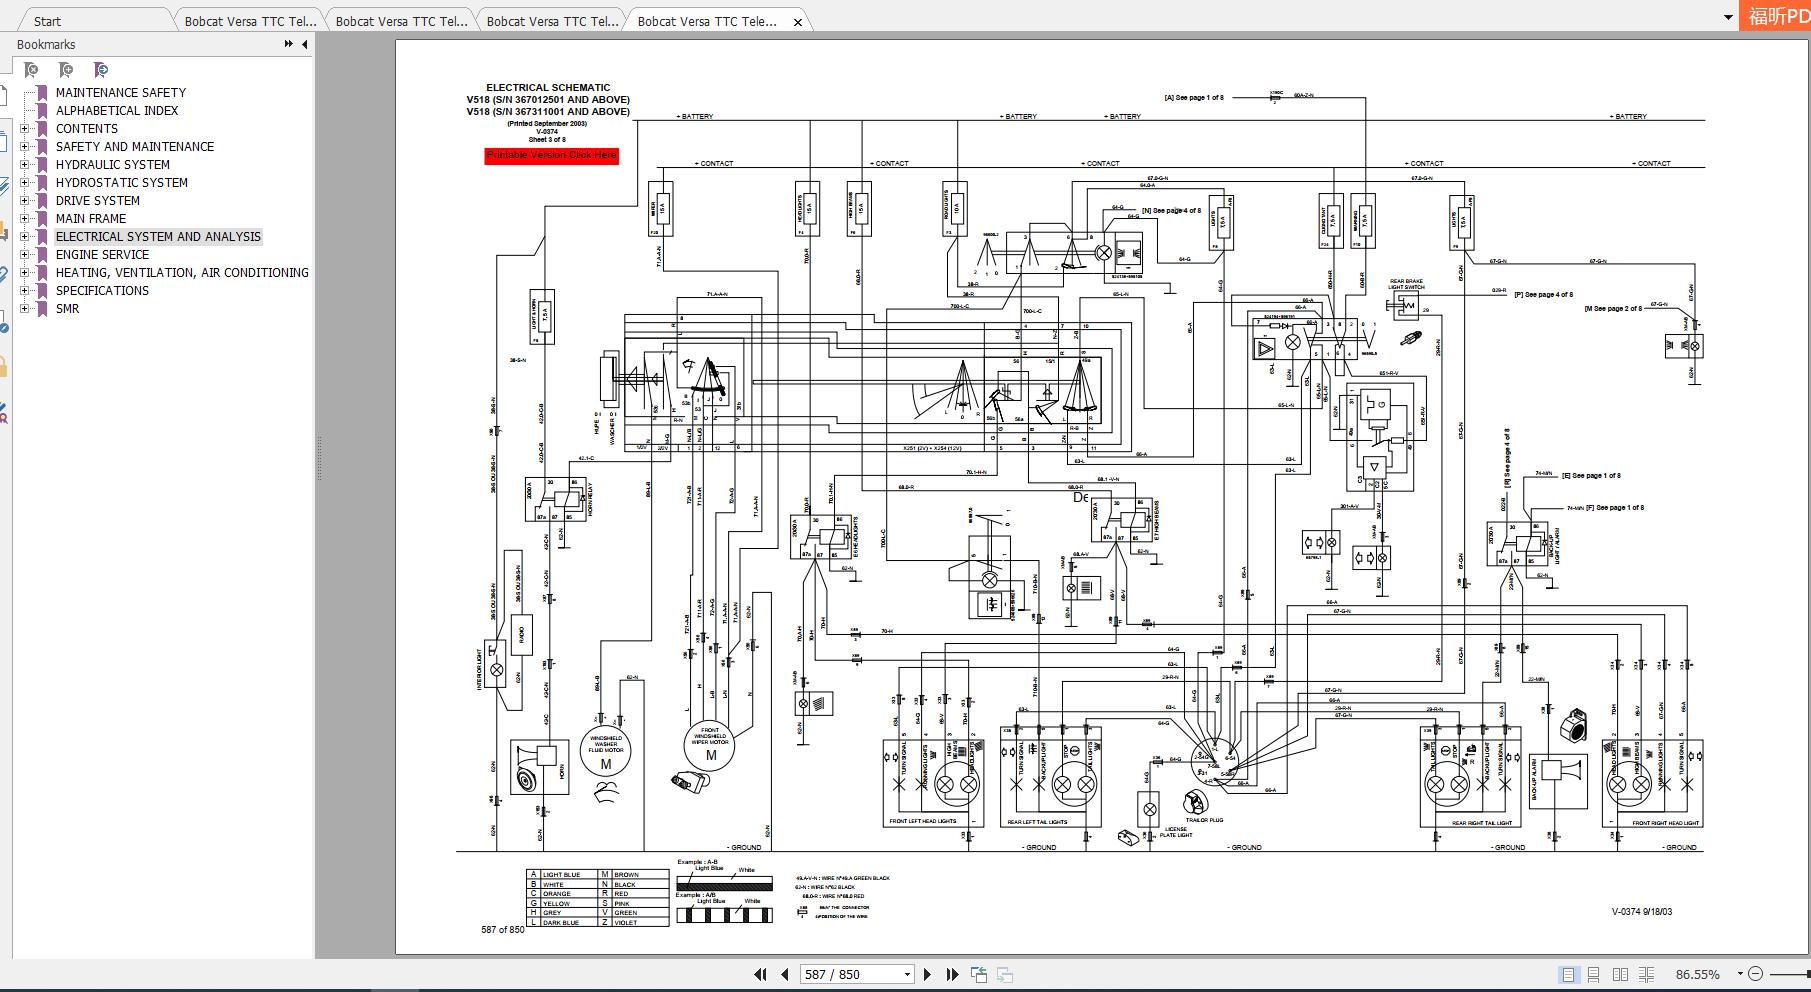Toggle panel auto-hide with double-arrow button
This screenshot has width=1811, height=992.
pyautogui.click(x=288, y=44)
